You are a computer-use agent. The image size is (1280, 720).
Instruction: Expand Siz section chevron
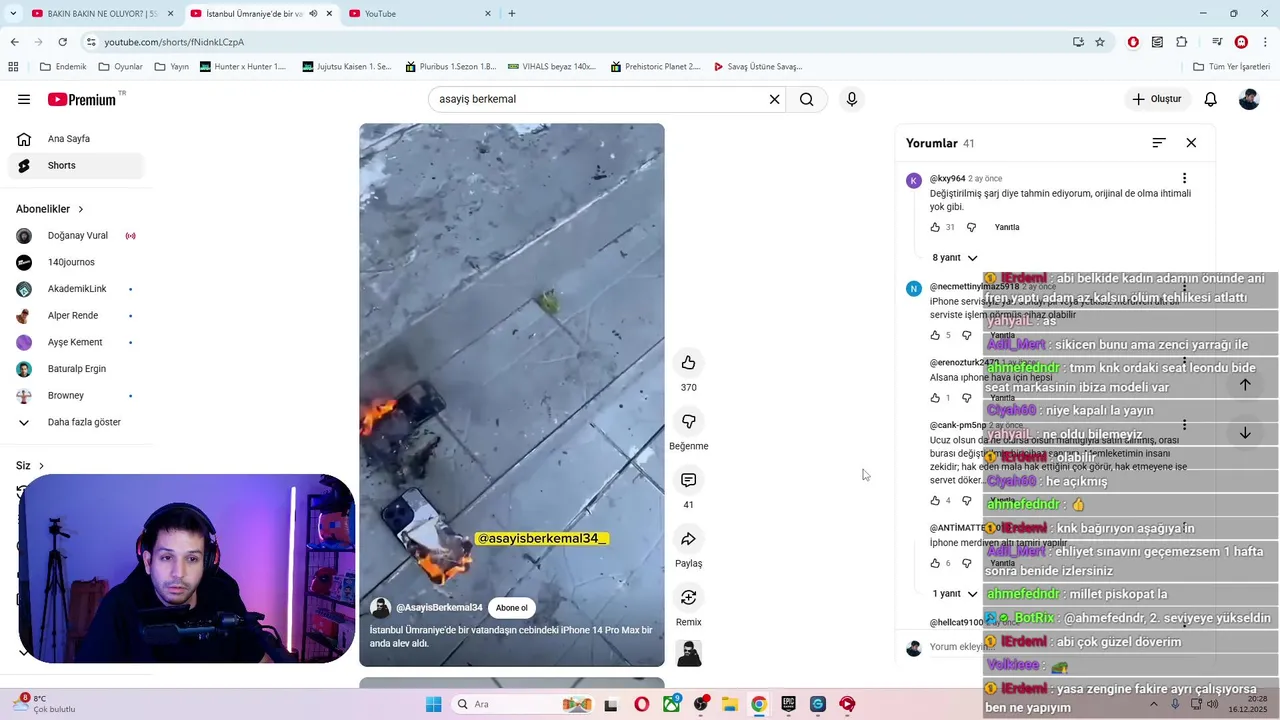point(41,466)
